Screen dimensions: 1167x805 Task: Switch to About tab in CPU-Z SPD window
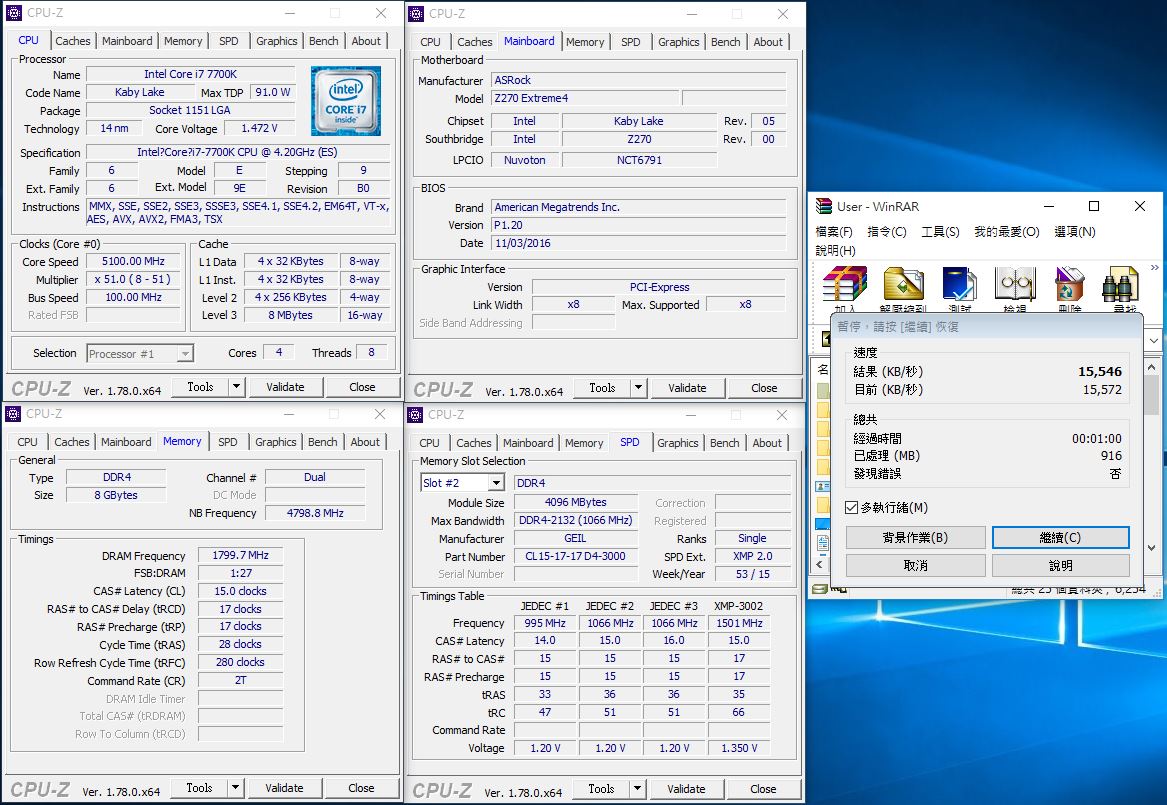coord(767,443)
